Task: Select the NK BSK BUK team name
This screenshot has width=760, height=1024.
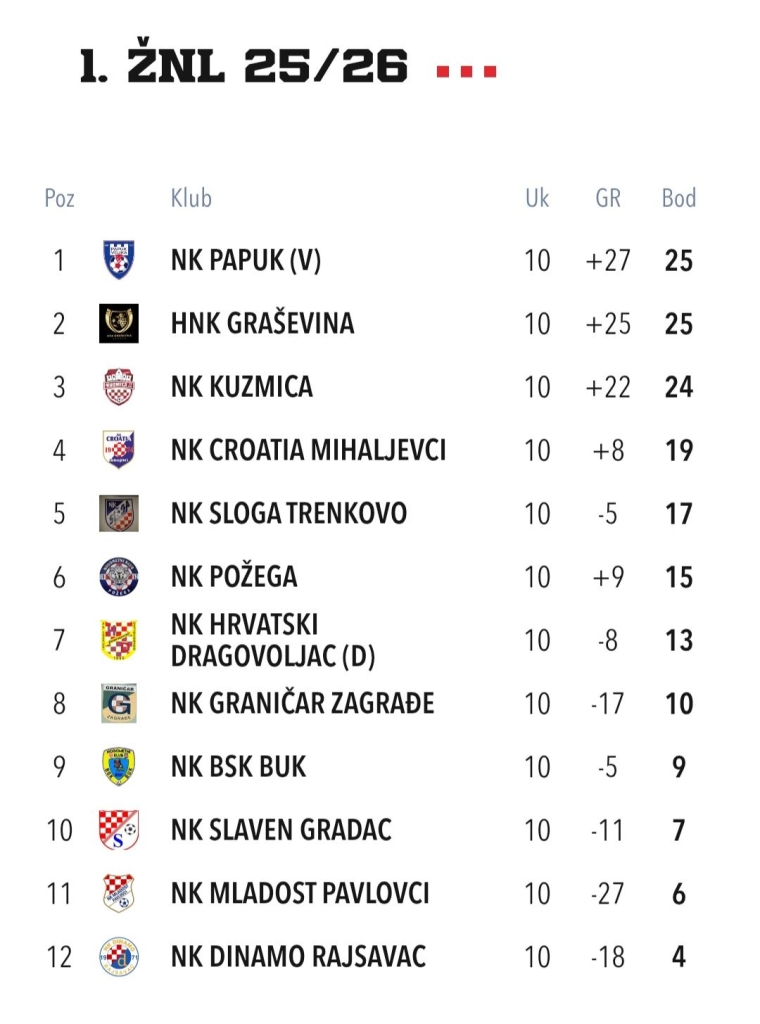Action: click(x=239, y=767)
